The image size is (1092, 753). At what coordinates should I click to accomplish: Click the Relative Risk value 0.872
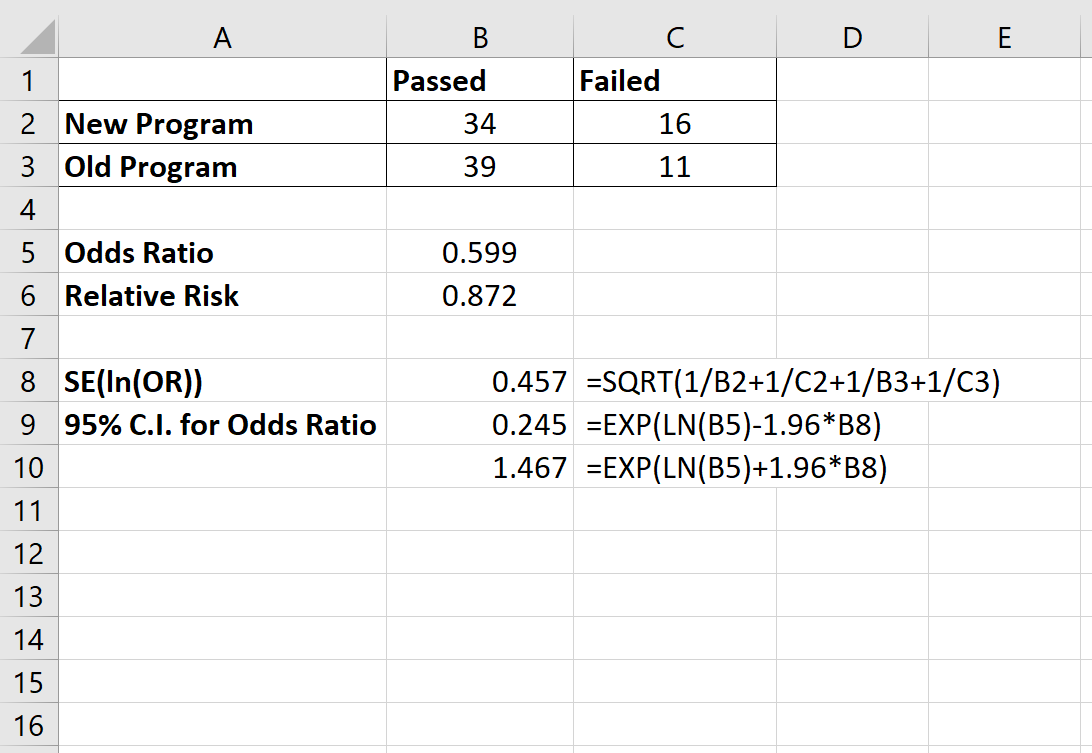(x=480, y=295)
